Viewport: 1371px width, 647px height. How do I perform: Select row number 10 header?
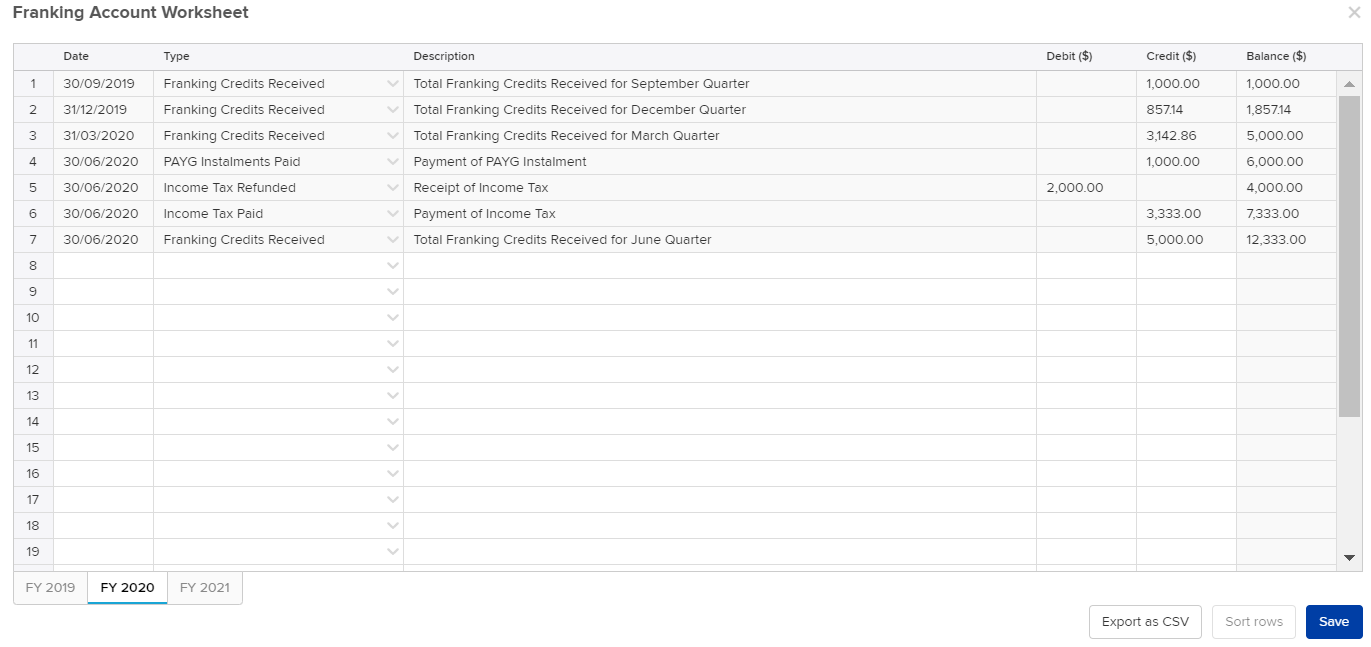pos(34,318)
